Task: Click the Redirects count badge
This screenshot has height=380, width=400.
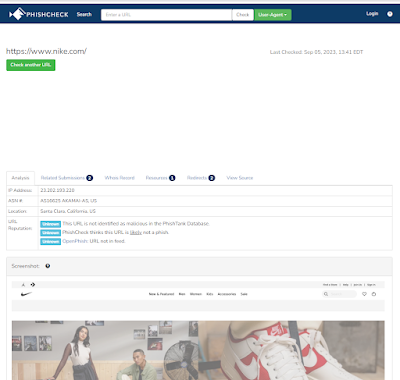Action: click(212, 178)
